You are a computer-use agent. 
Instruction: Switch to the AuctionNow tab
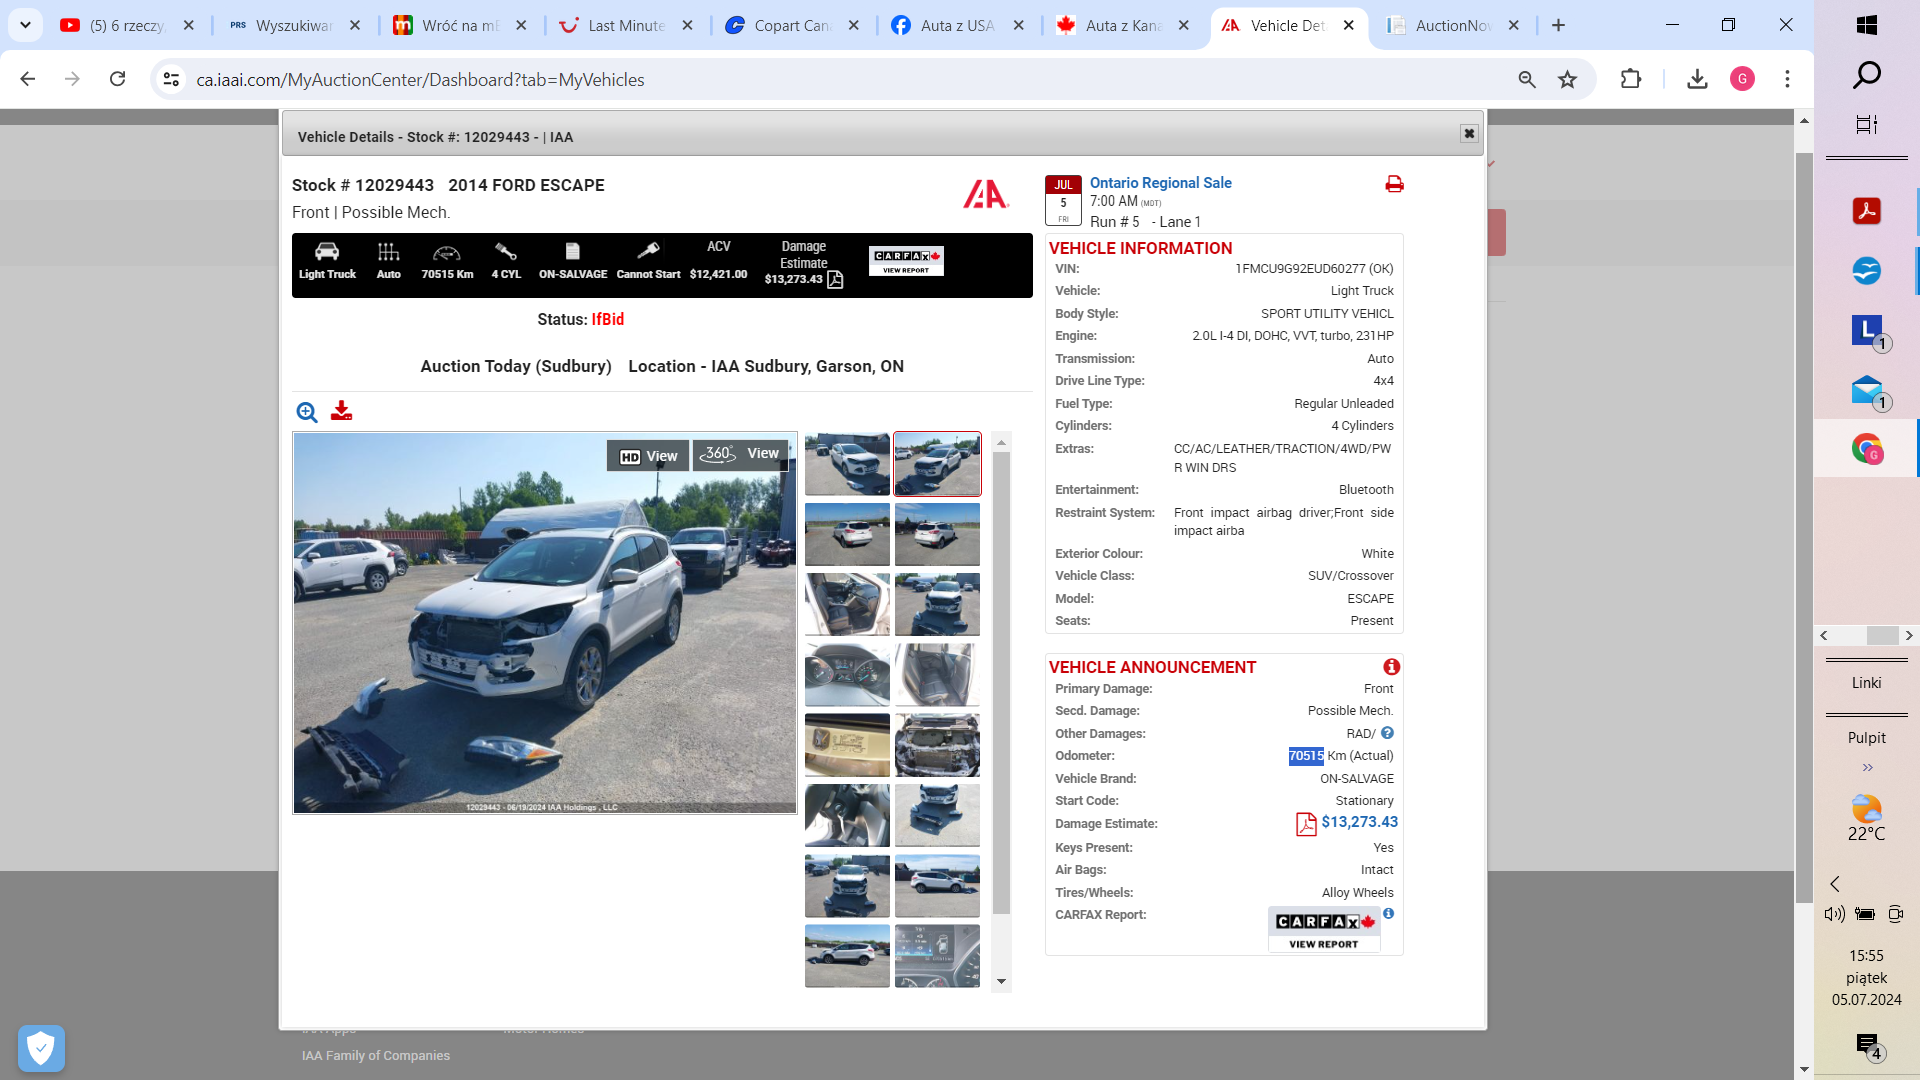pos(1454,26)
